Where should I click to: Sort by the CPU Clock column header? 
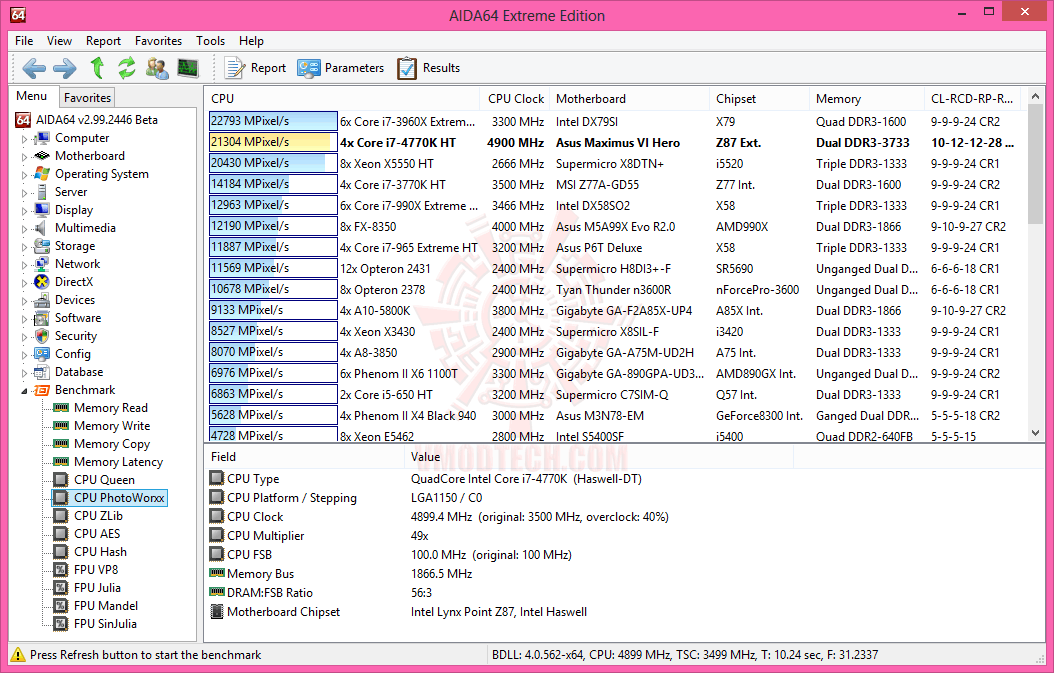tap(515, 98)
